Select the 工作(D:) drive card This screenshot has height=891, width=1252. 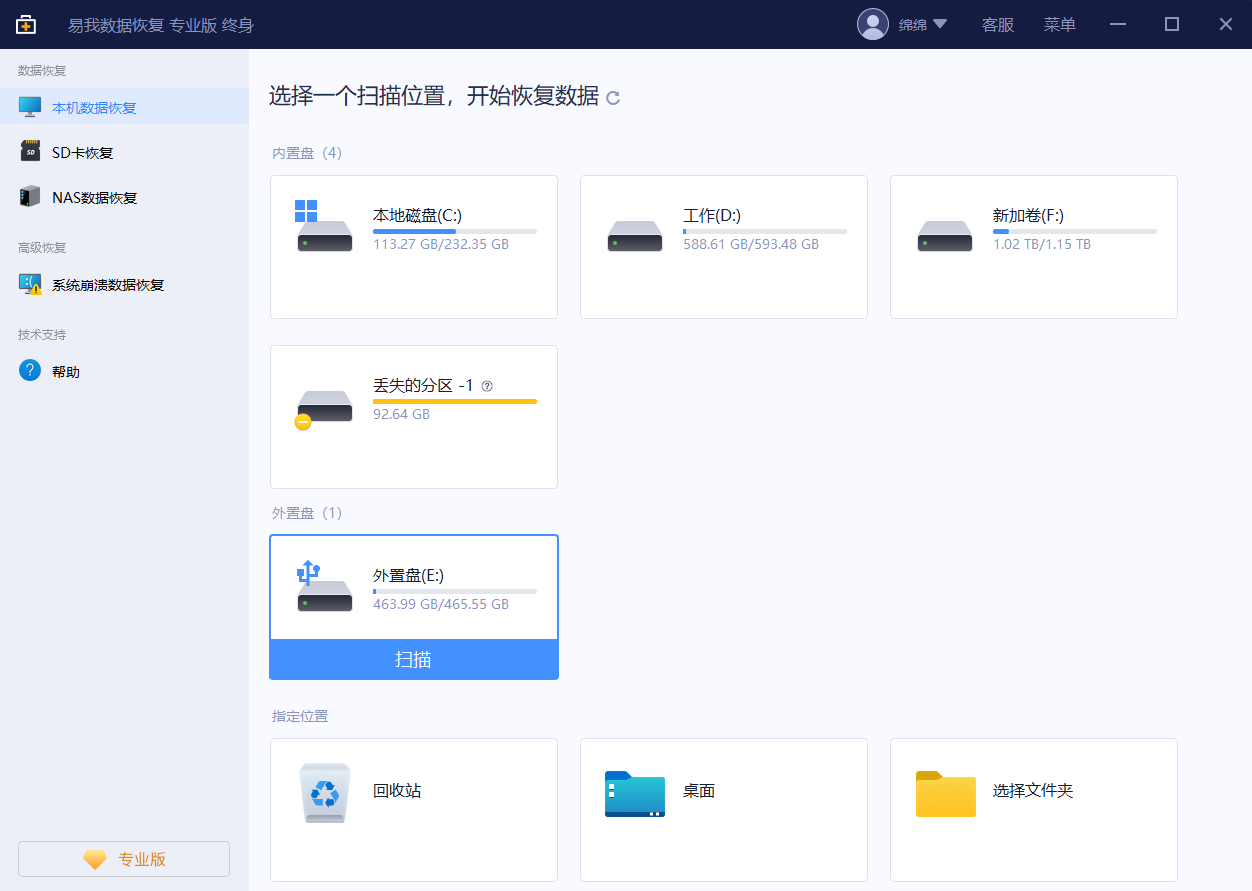tap(723, 246)
